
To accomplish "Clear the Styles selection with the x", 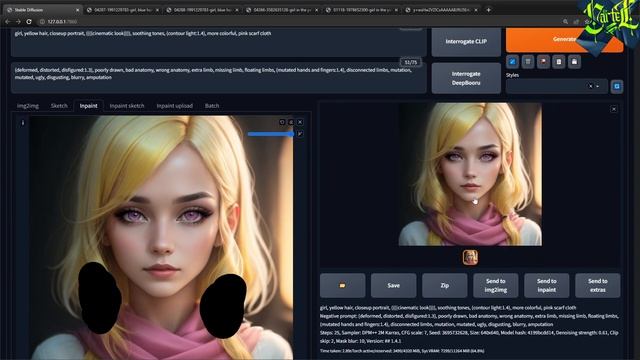I will [x=590, y=87].
